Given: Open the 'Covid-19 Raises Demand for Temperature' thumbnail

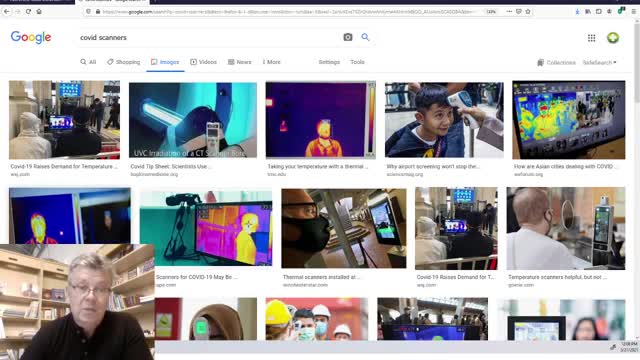Looking at the screenshot, I should (64, 120).
